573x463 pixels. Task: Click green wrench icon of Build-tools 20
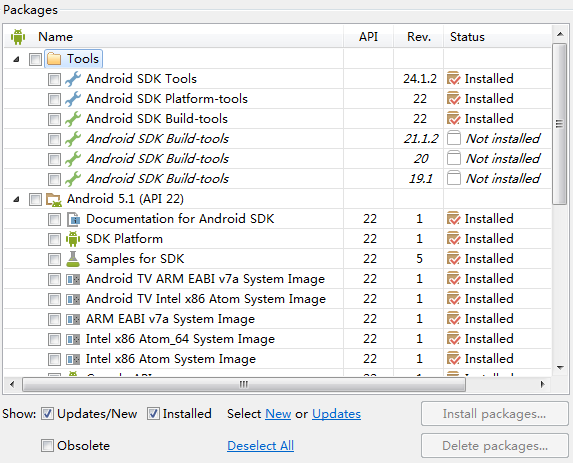[73, 159]
